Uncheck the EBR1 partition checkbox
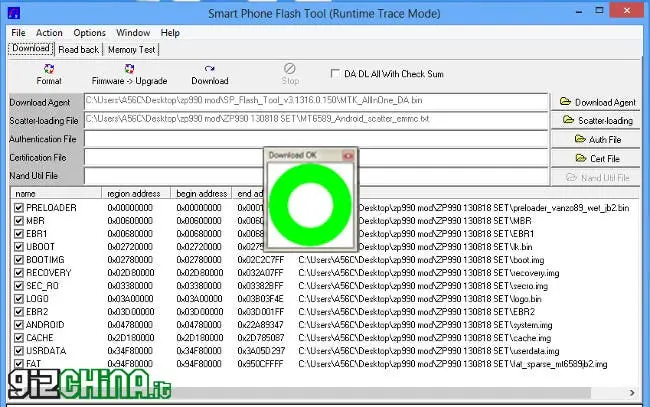650x407 pixels. [19, 234]
